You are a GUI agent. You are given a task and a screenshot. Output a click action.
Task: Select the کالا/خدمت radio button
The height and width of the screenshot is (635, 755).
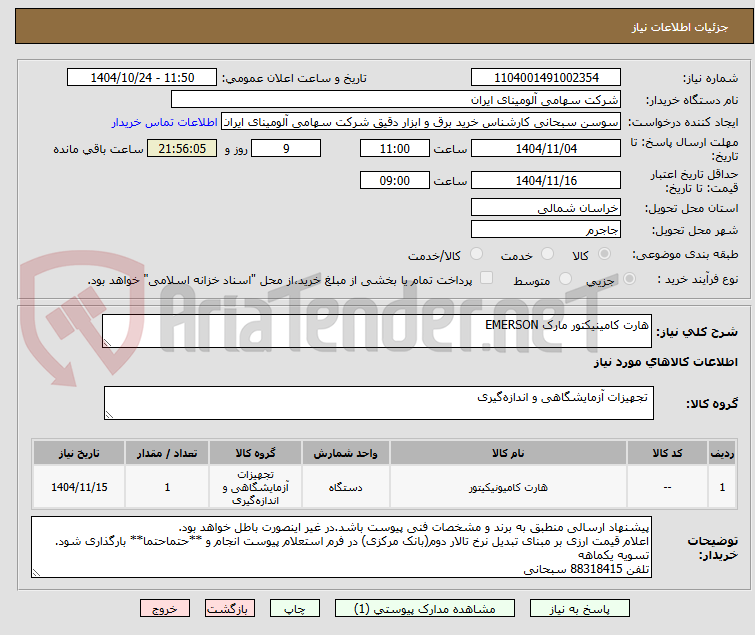pos(476,254)
